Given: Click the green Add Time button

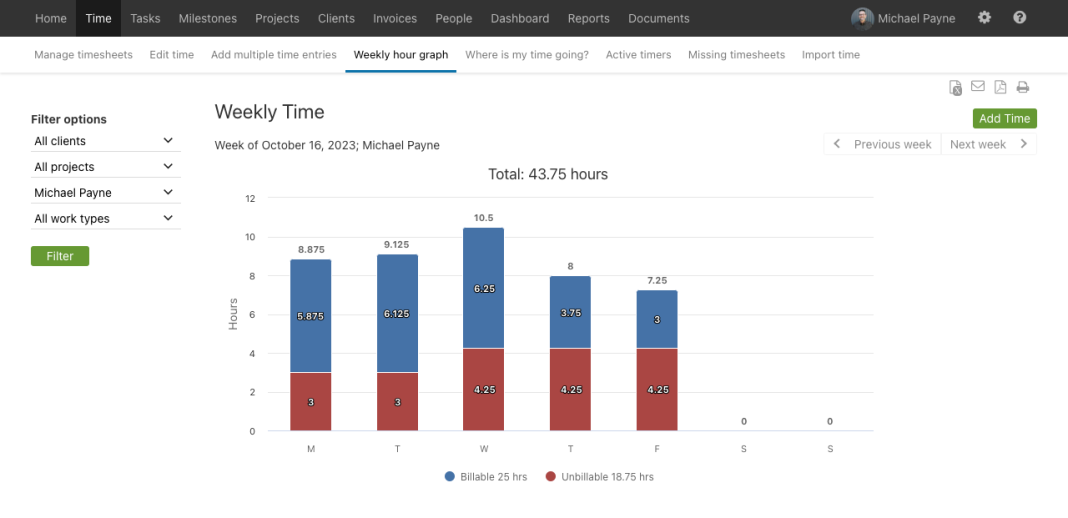Looking at the screenshot, I should coord(1004,119).
